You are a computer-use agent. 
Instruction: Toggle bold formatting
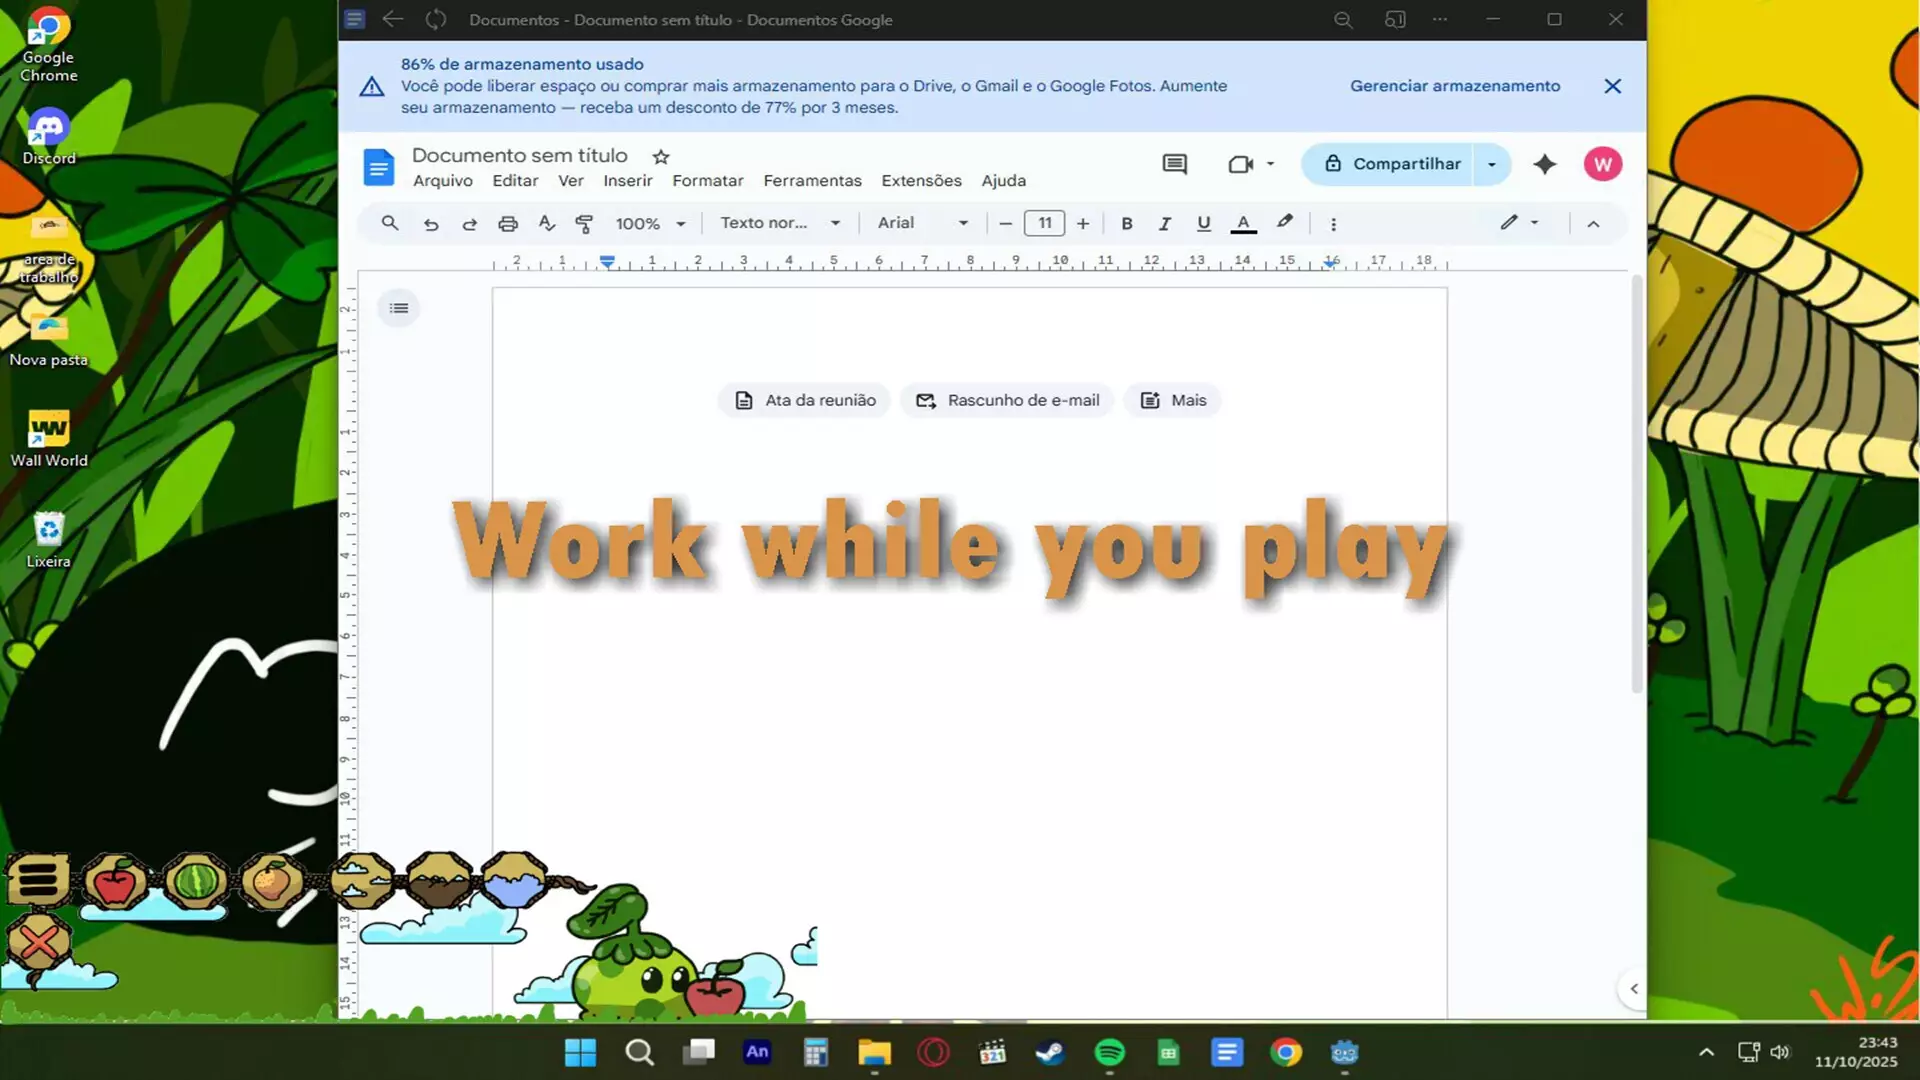pos(1127,223)
